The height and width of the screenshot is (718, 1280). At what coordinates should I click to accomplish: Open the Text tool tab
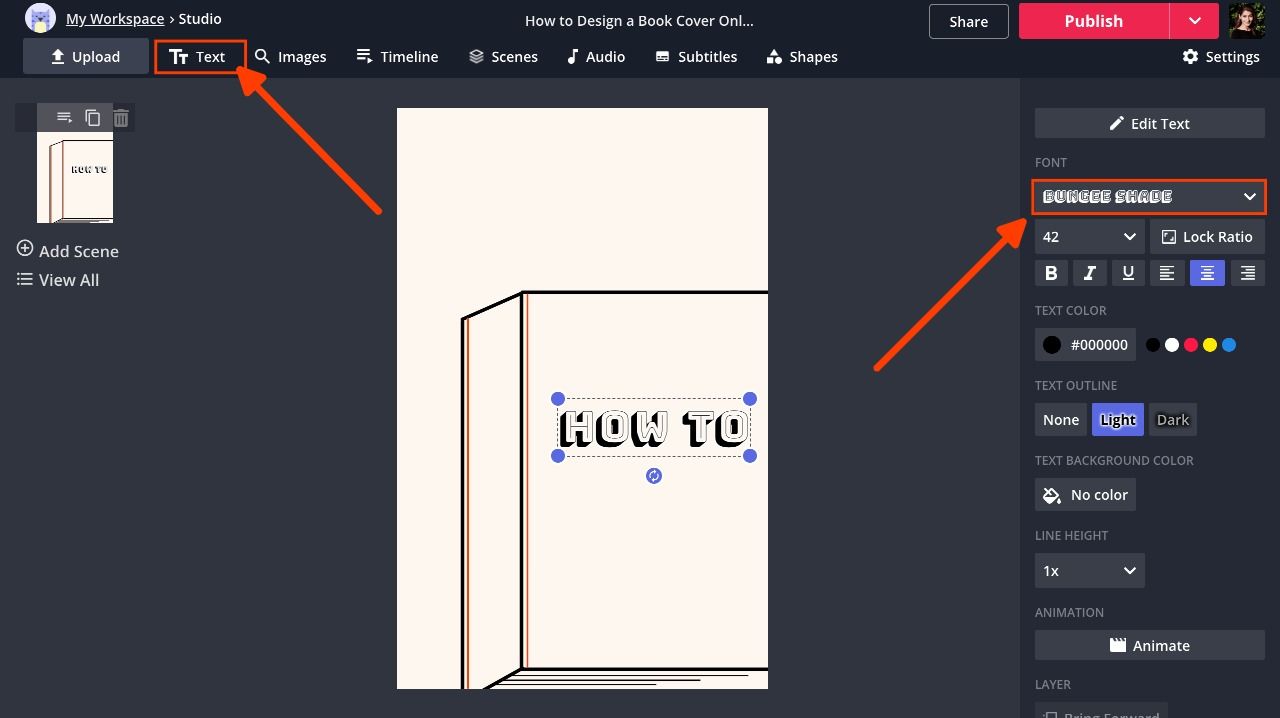pyautogui.click(x=198, y=57)
